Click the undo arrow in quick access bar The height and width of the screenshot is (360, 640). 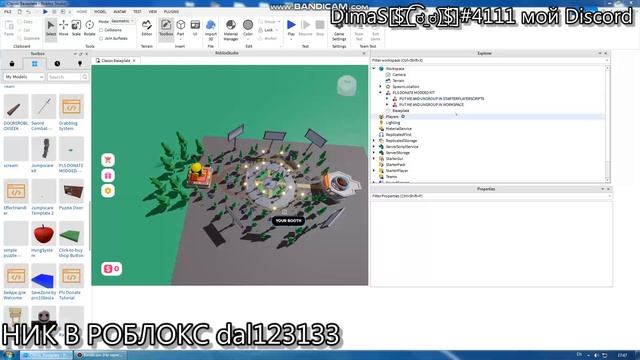coord(28,12)
